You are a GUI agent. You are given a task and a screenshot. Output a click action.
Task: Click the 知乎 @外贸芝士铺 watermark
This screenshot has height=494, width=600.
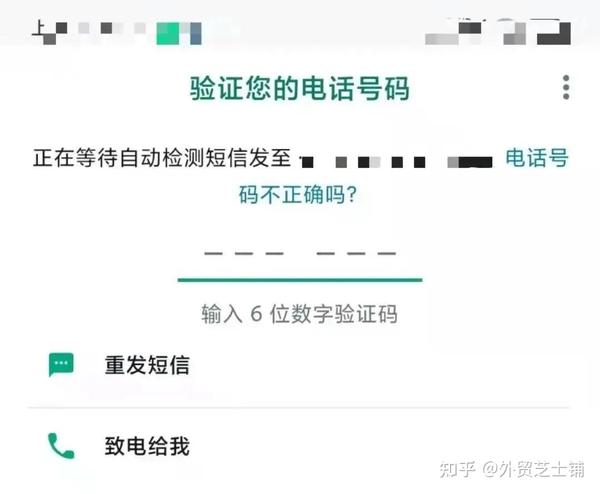[x=512, y=469]
